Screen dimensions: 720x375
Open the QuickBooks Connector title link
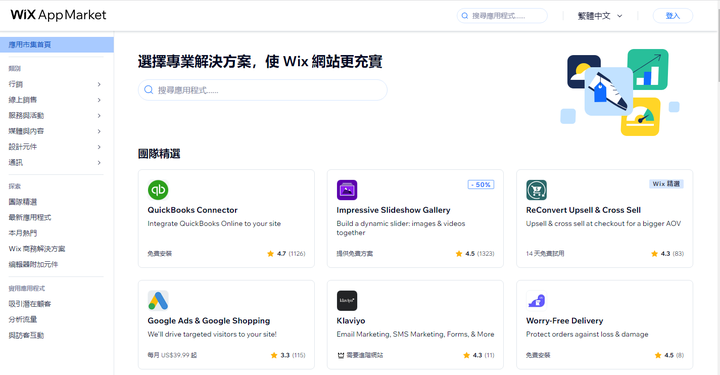(192, 210)
